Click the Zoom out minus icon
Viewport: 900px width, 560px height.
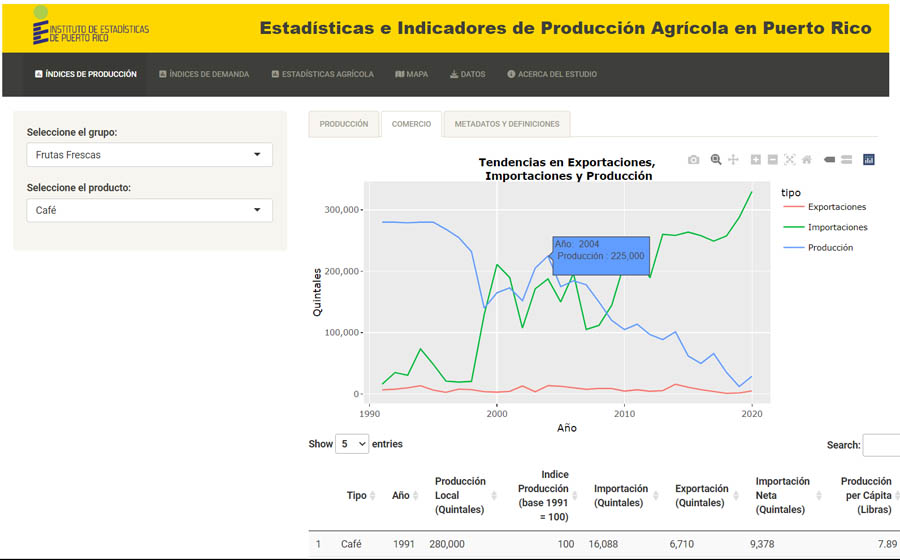(772, 160)
